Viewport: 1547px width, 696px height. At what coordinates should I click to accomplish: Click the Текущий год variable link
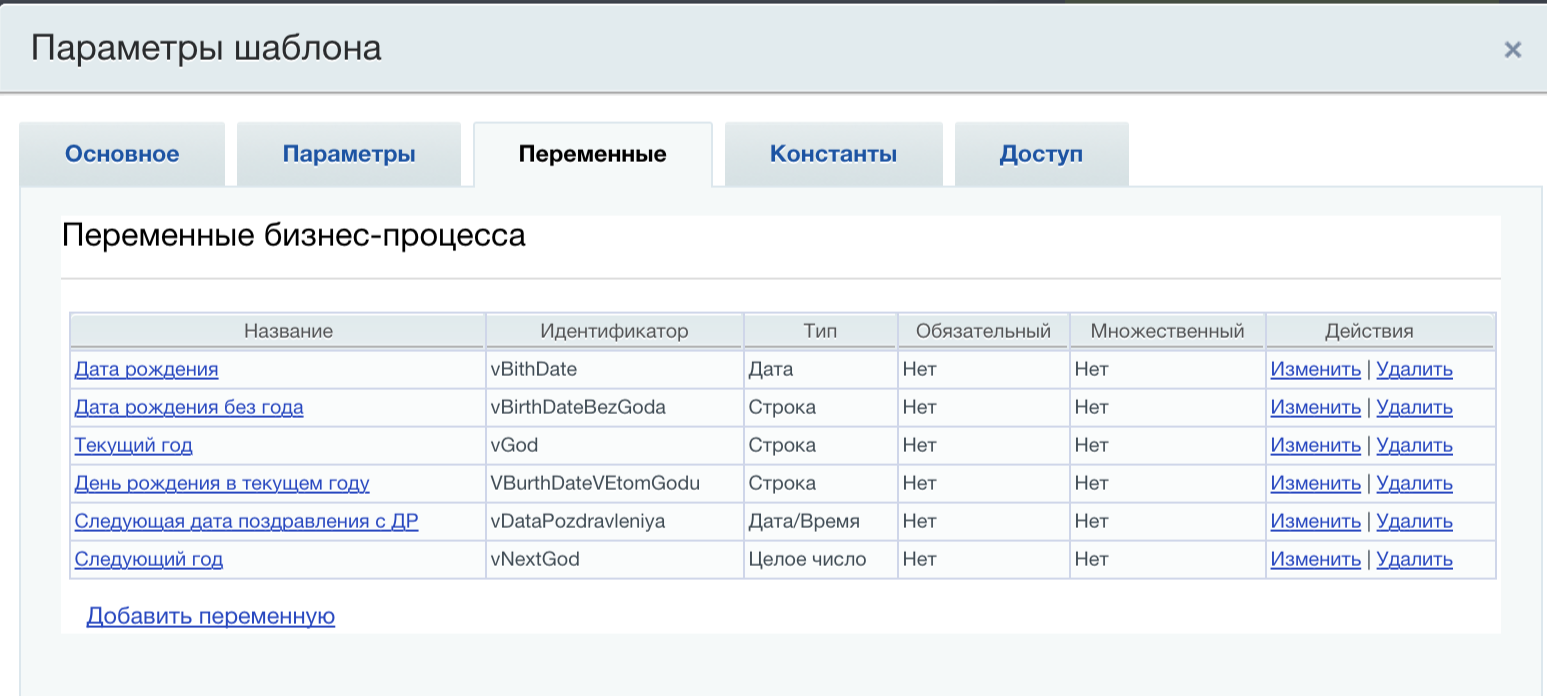(x=133, y=445)
